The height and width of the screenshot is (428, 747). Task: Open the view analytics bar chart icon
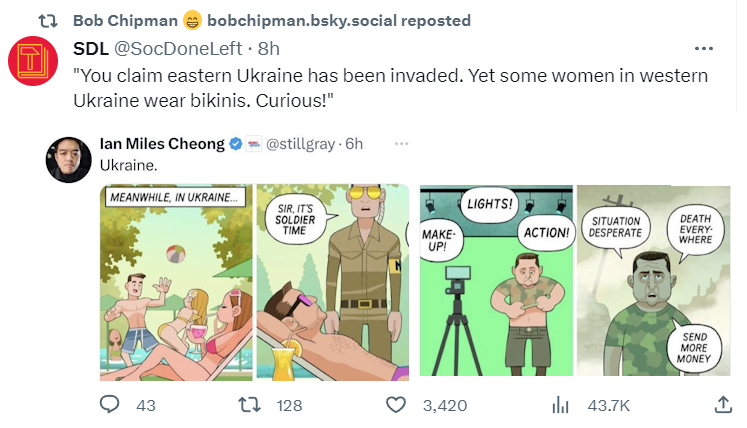click(561, 404)
